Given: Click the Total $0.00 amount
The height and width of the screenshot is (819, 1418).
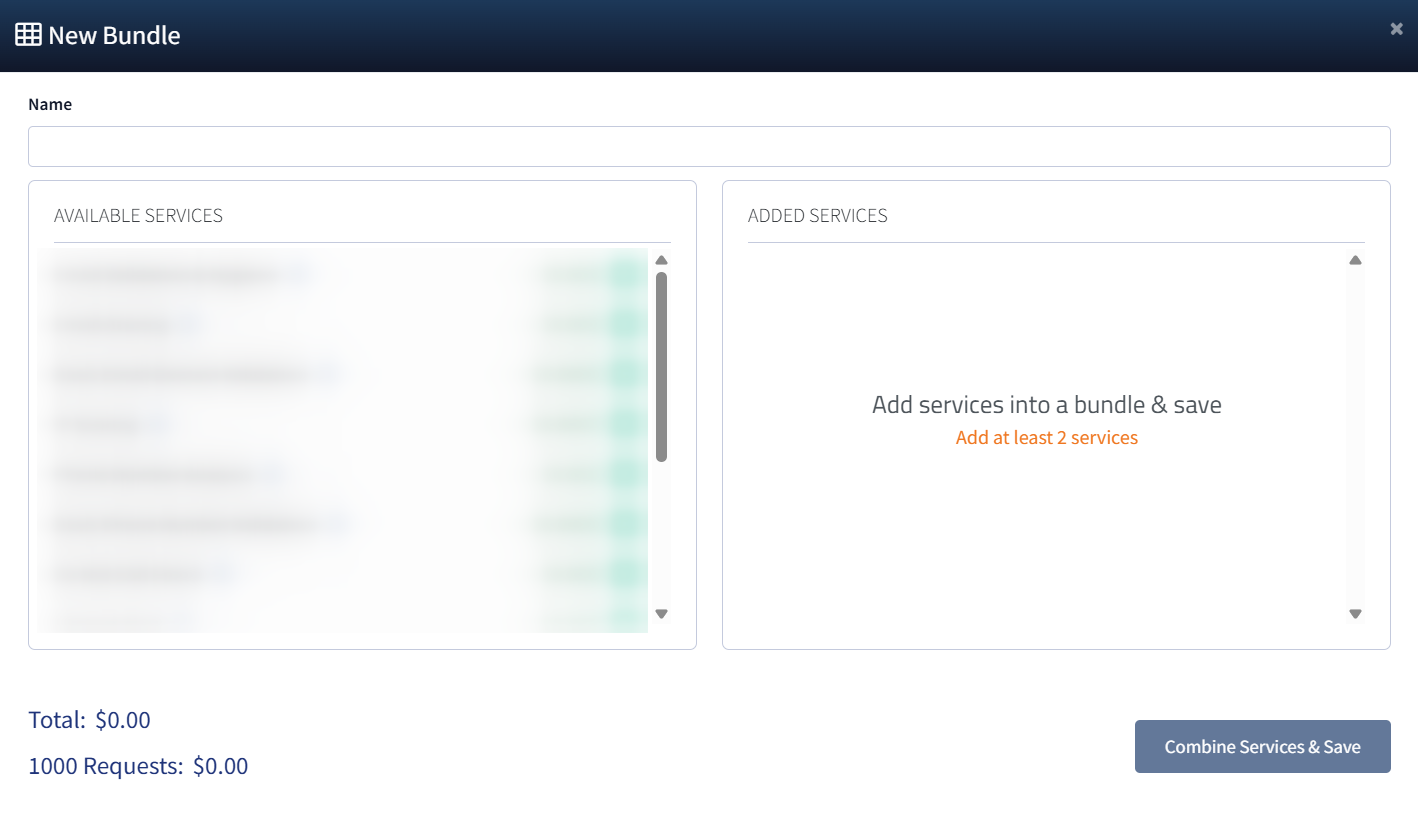Looking at the screenshot, I should coord(123,720).
